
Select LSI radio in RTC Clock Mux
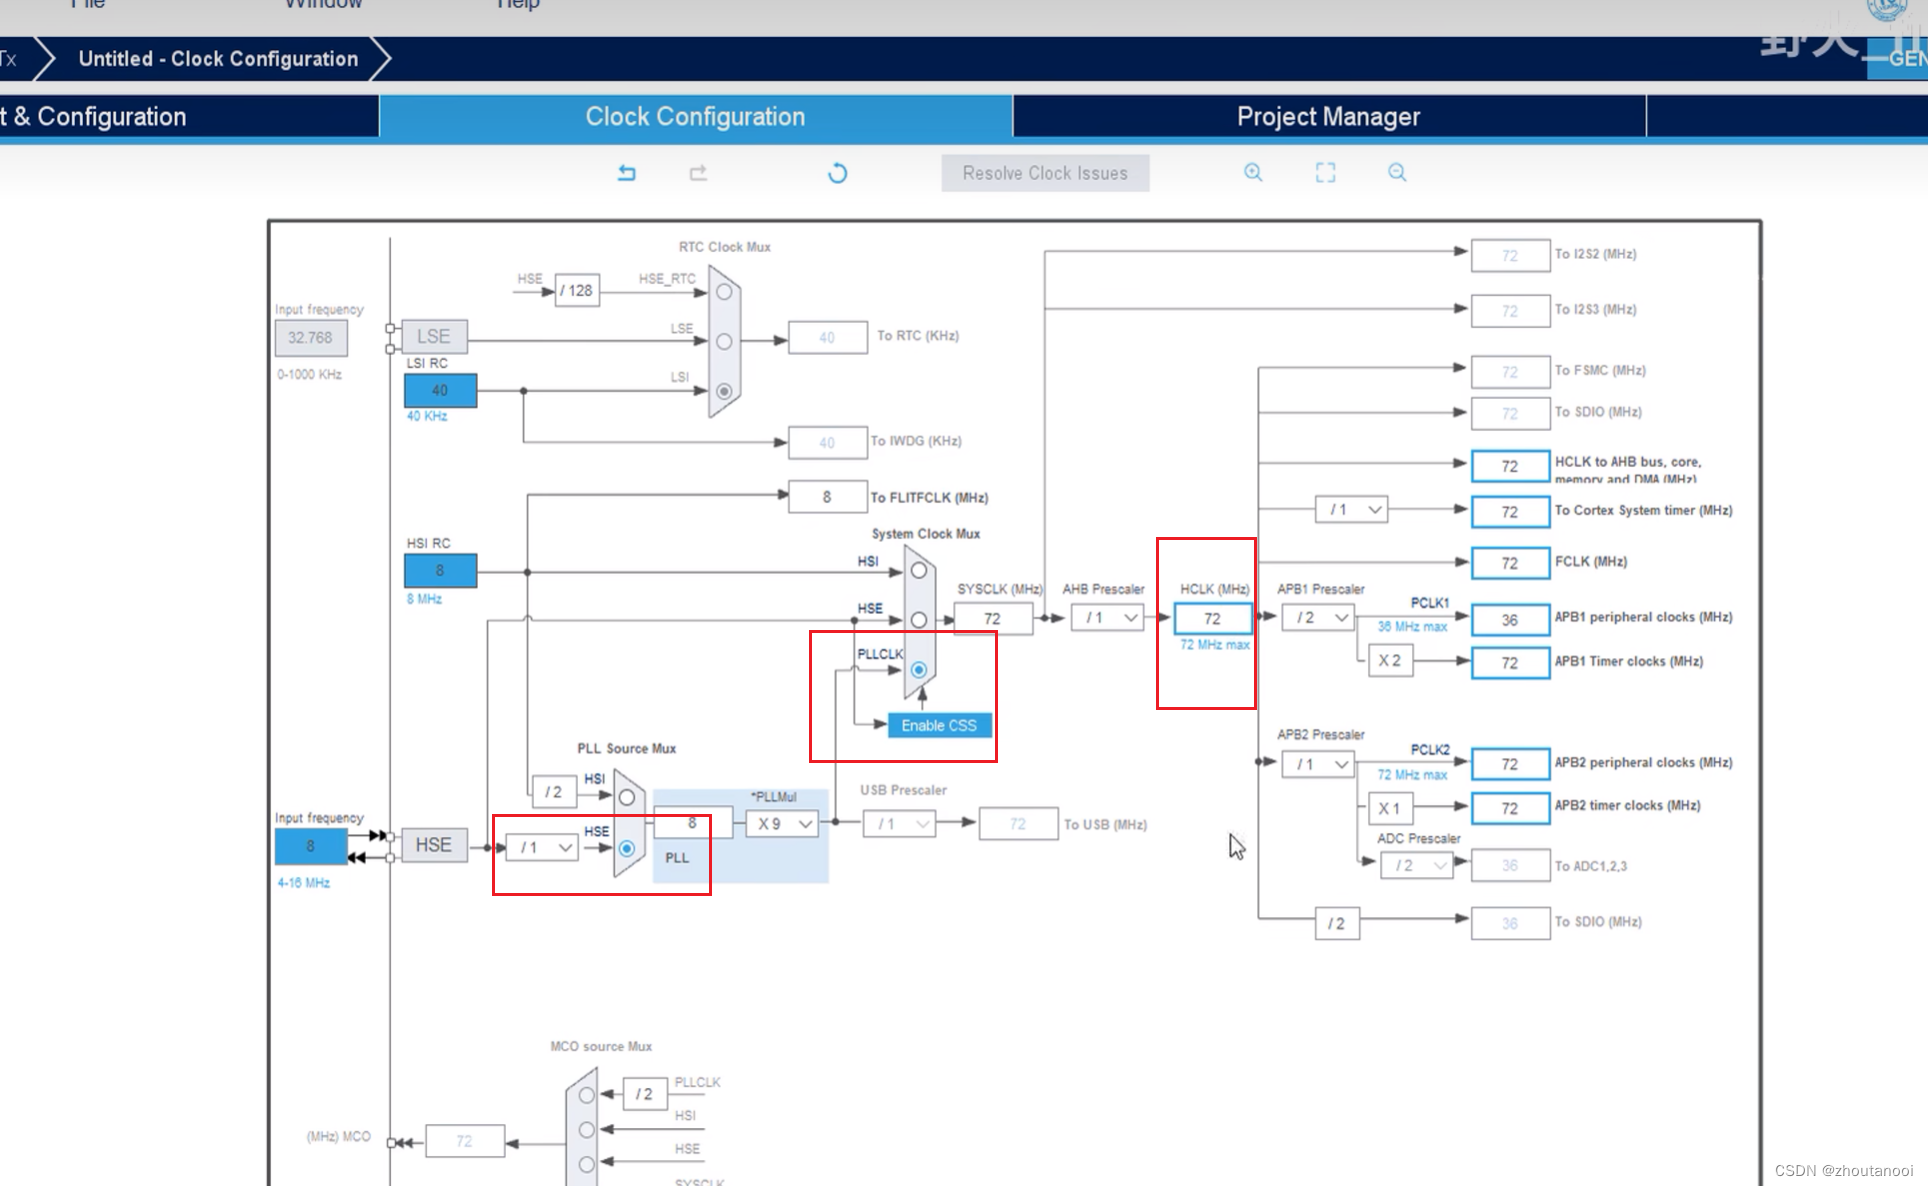coord(724,391)
